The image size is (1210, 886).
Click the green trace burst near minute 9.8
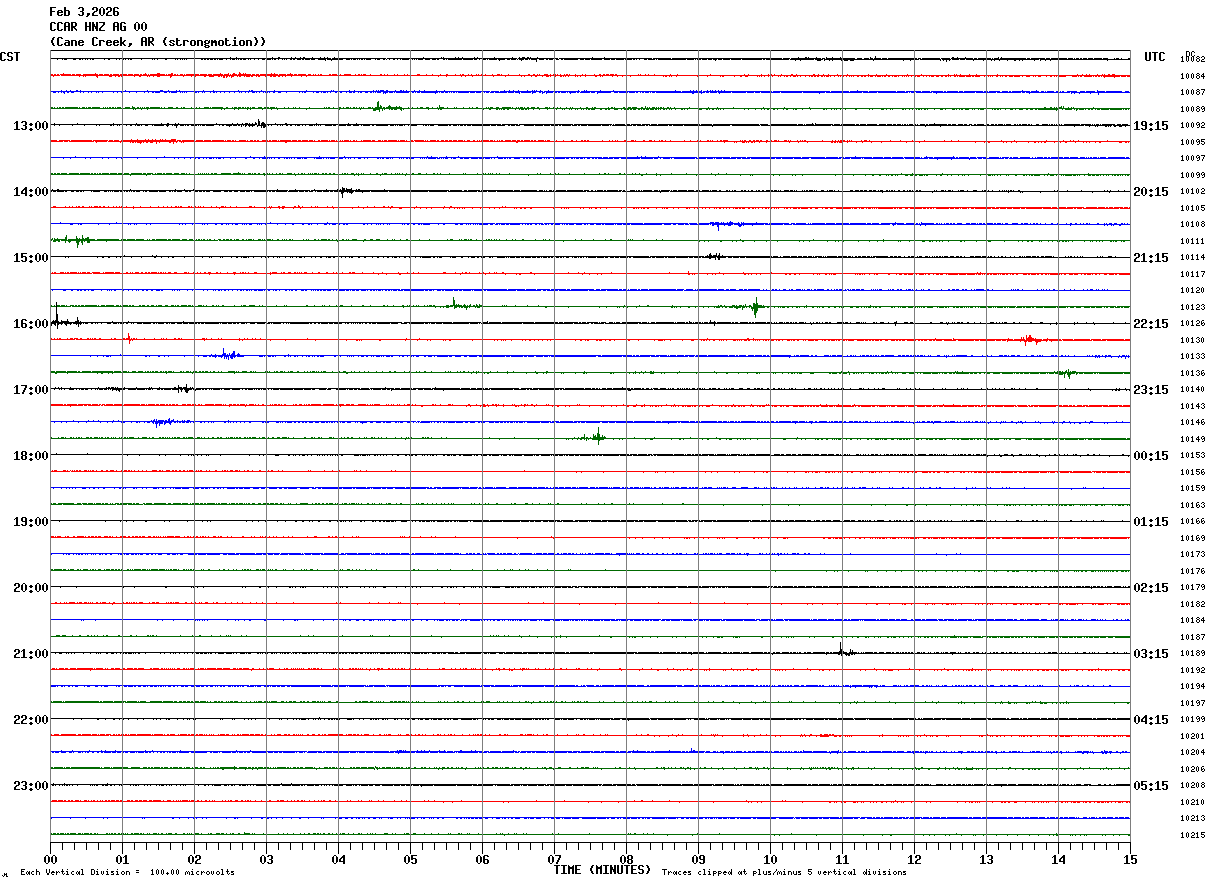[755, 307]
